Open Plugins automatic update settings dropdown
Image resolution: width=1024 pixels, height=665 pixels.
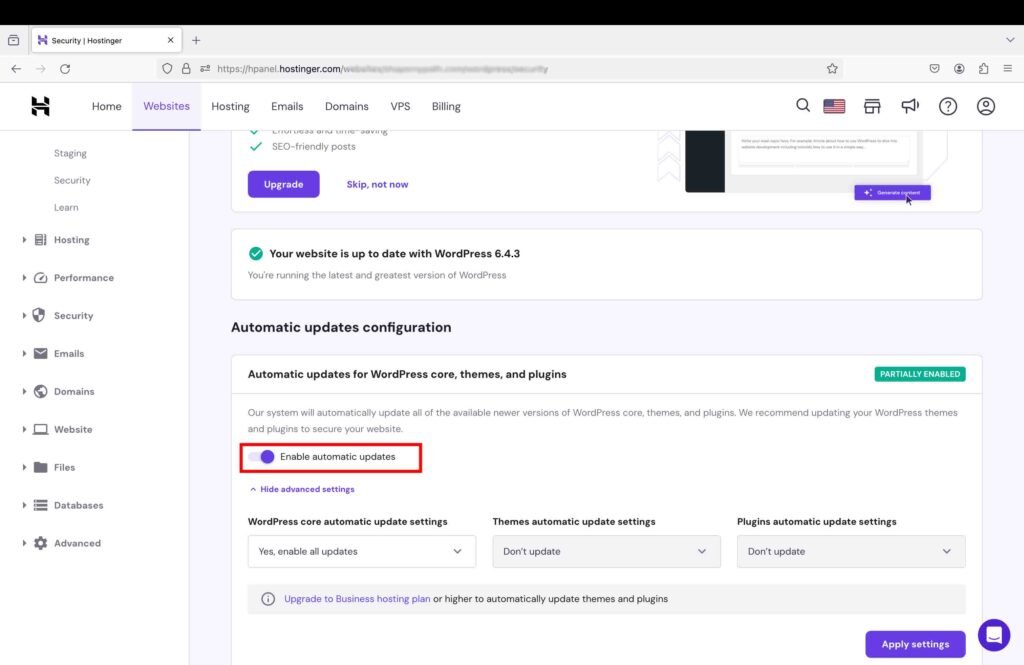[851, 551]
